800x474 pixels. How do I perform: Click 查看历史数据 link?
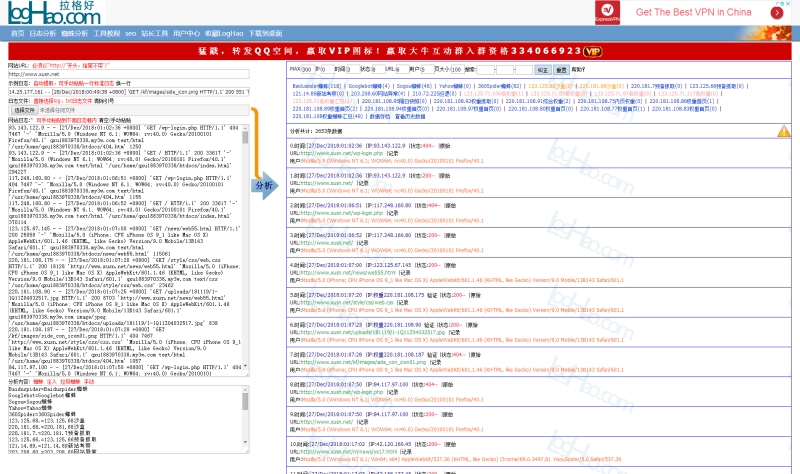click(410, 116)
